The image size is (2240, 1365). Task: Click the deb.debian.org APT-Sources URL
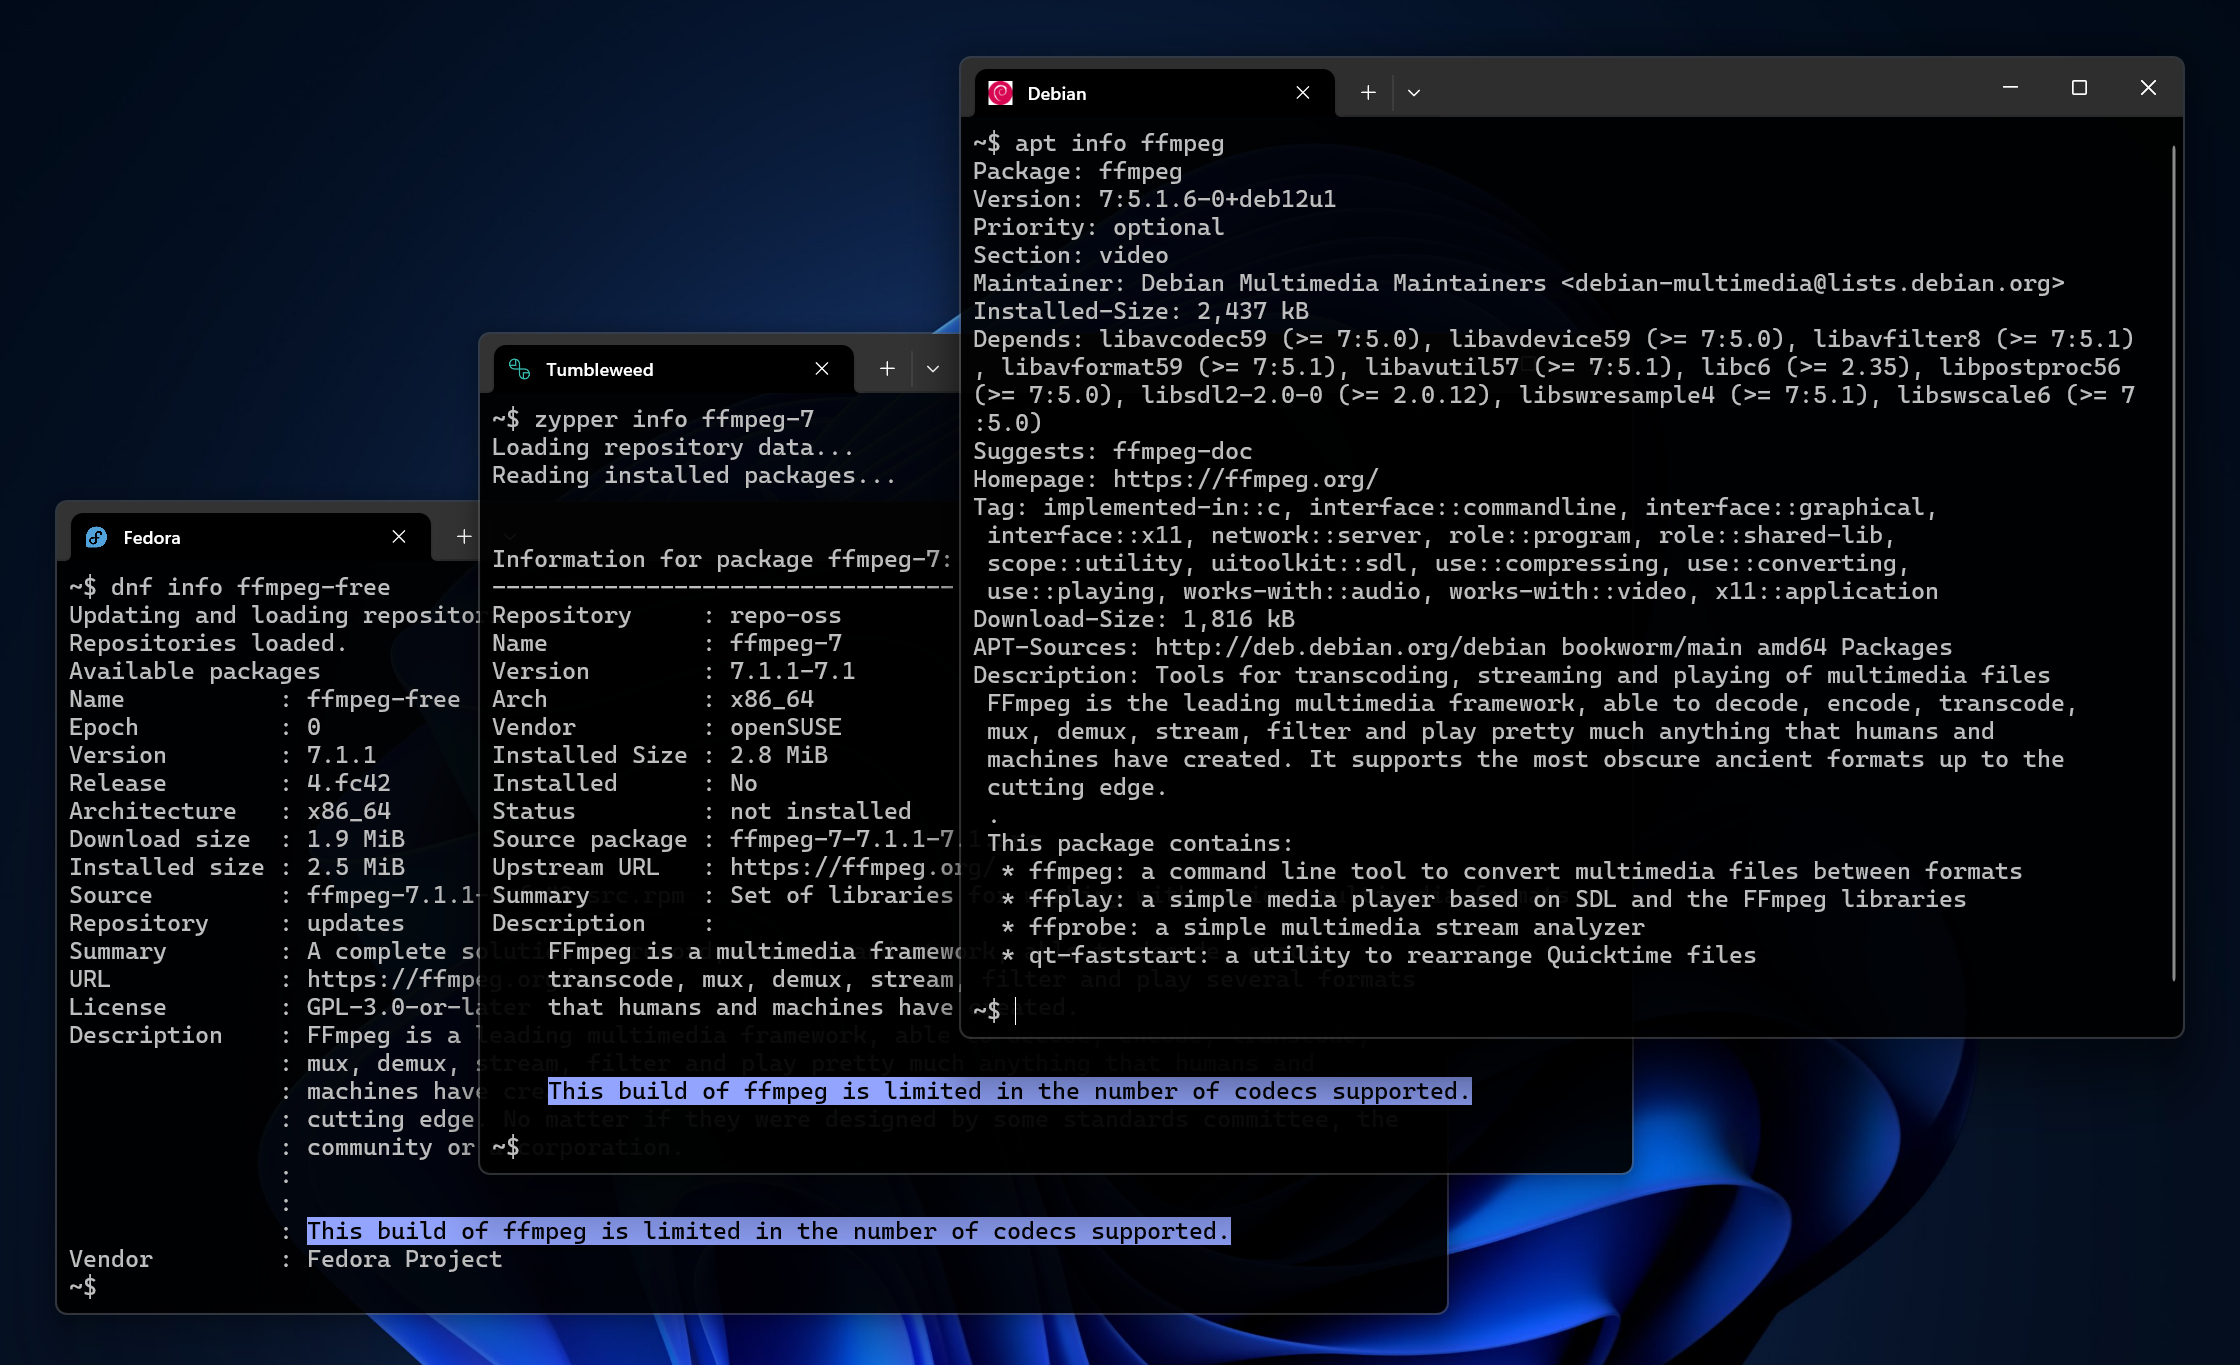1350,647
